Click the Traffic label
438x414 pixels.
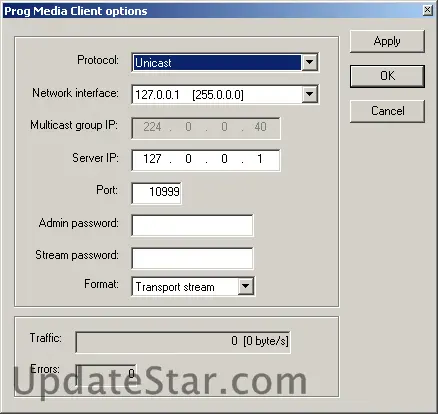[46, 338]
